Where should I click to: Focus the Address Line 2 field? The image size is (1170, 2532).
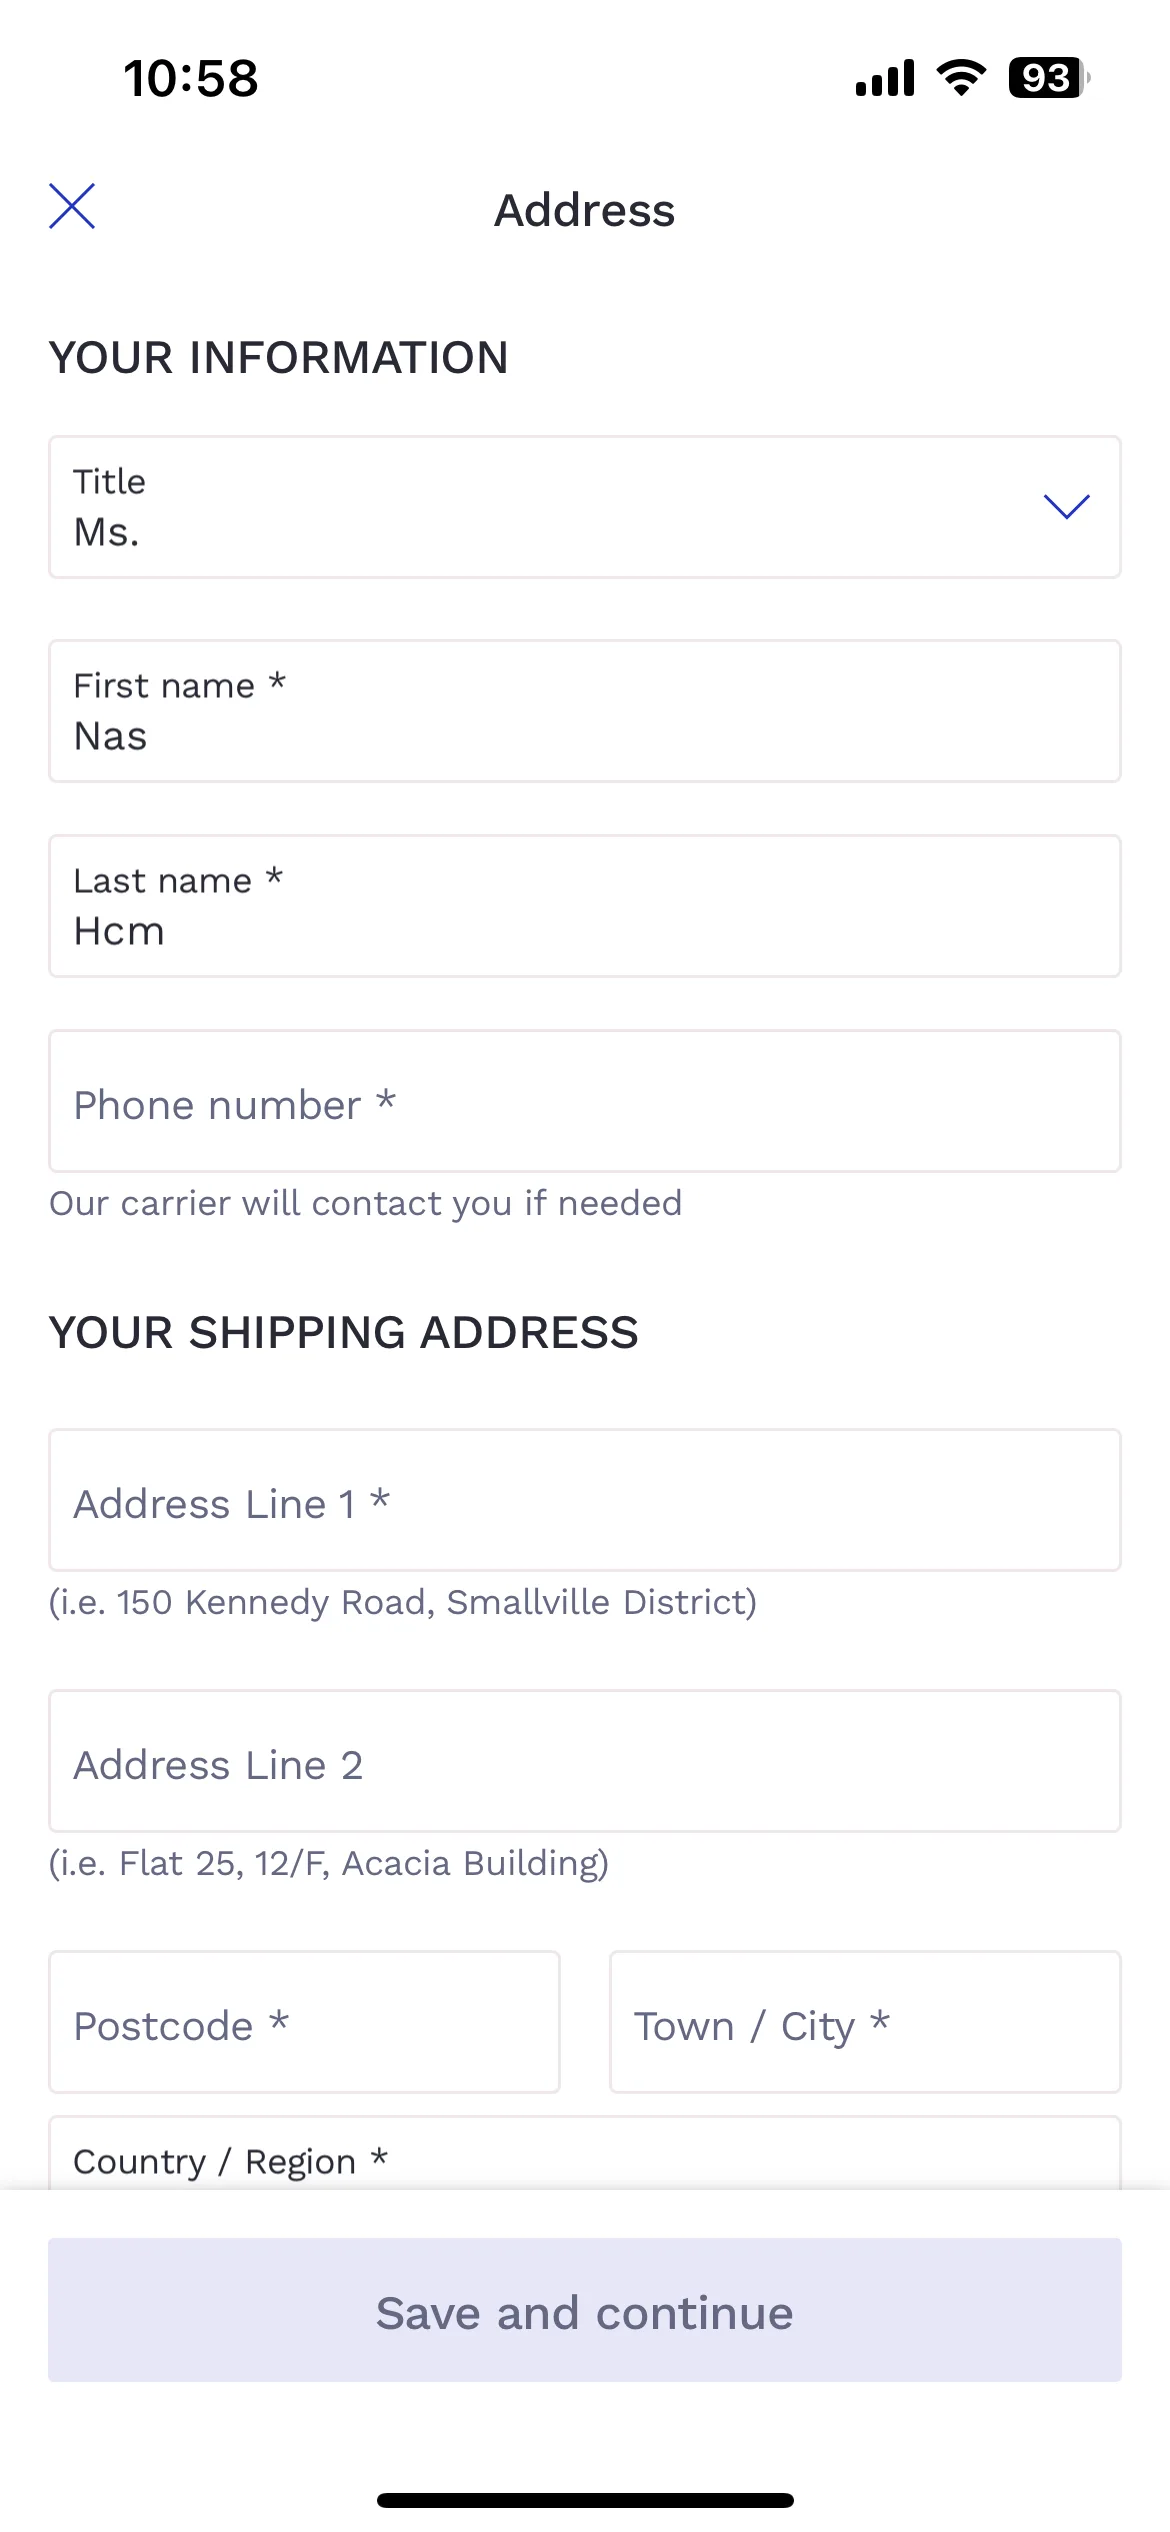click(x=585, y=1761)
